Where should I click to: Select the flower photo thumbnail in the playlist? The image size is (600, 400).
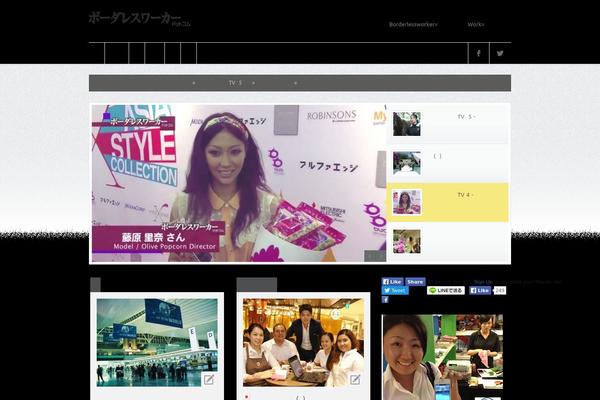point(407,241)
